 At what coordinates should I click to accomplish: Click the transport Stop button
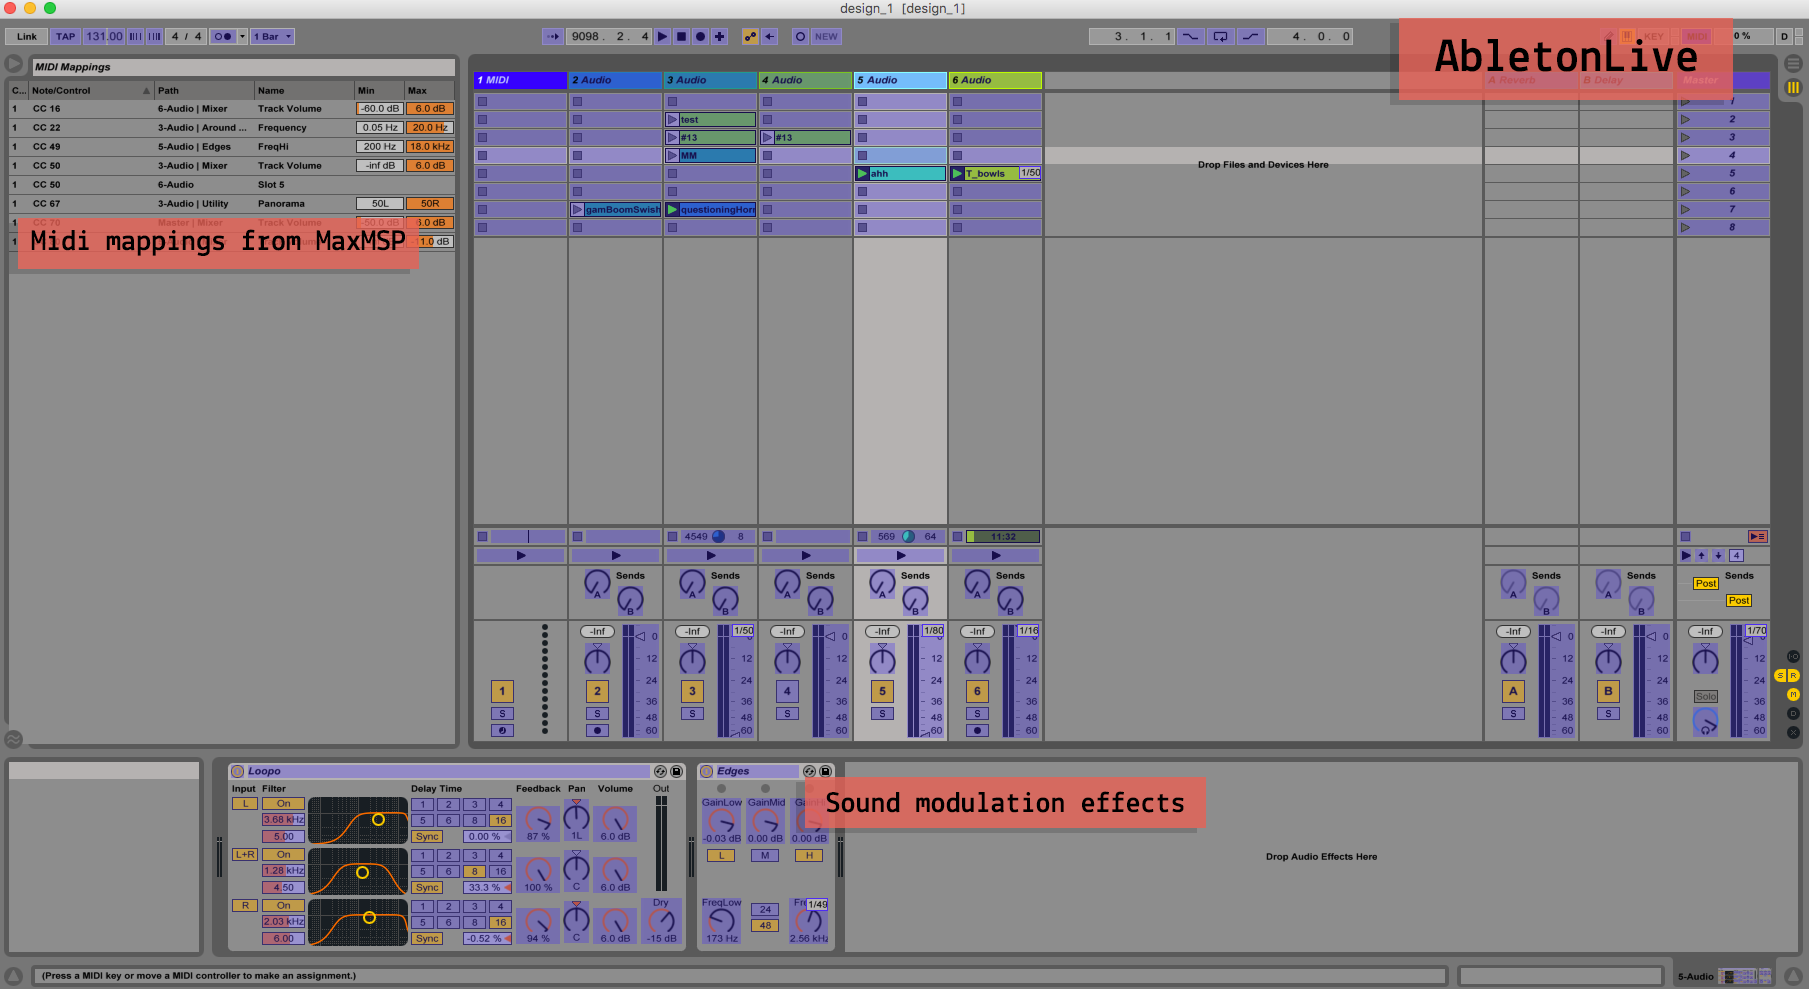681,36
